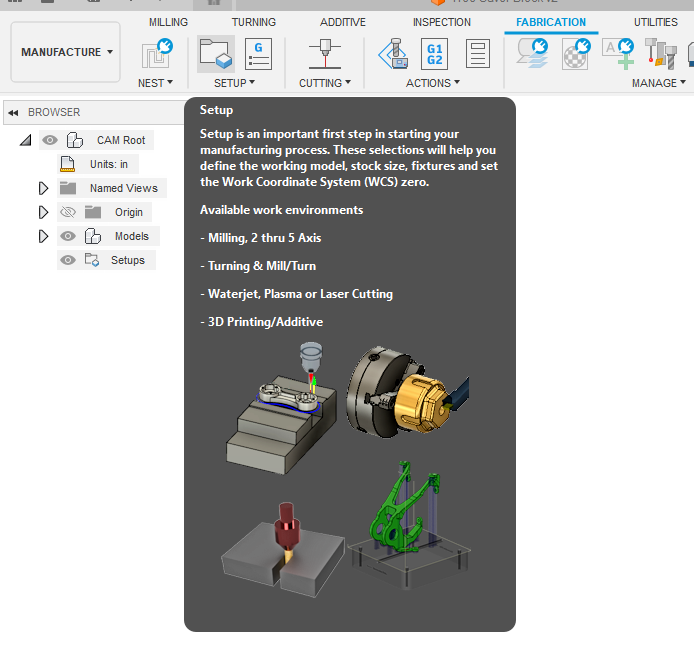The height and width of the screenshot is (666, 694).
Task: Click the Named Views folder icon
Action: point(68,188)
